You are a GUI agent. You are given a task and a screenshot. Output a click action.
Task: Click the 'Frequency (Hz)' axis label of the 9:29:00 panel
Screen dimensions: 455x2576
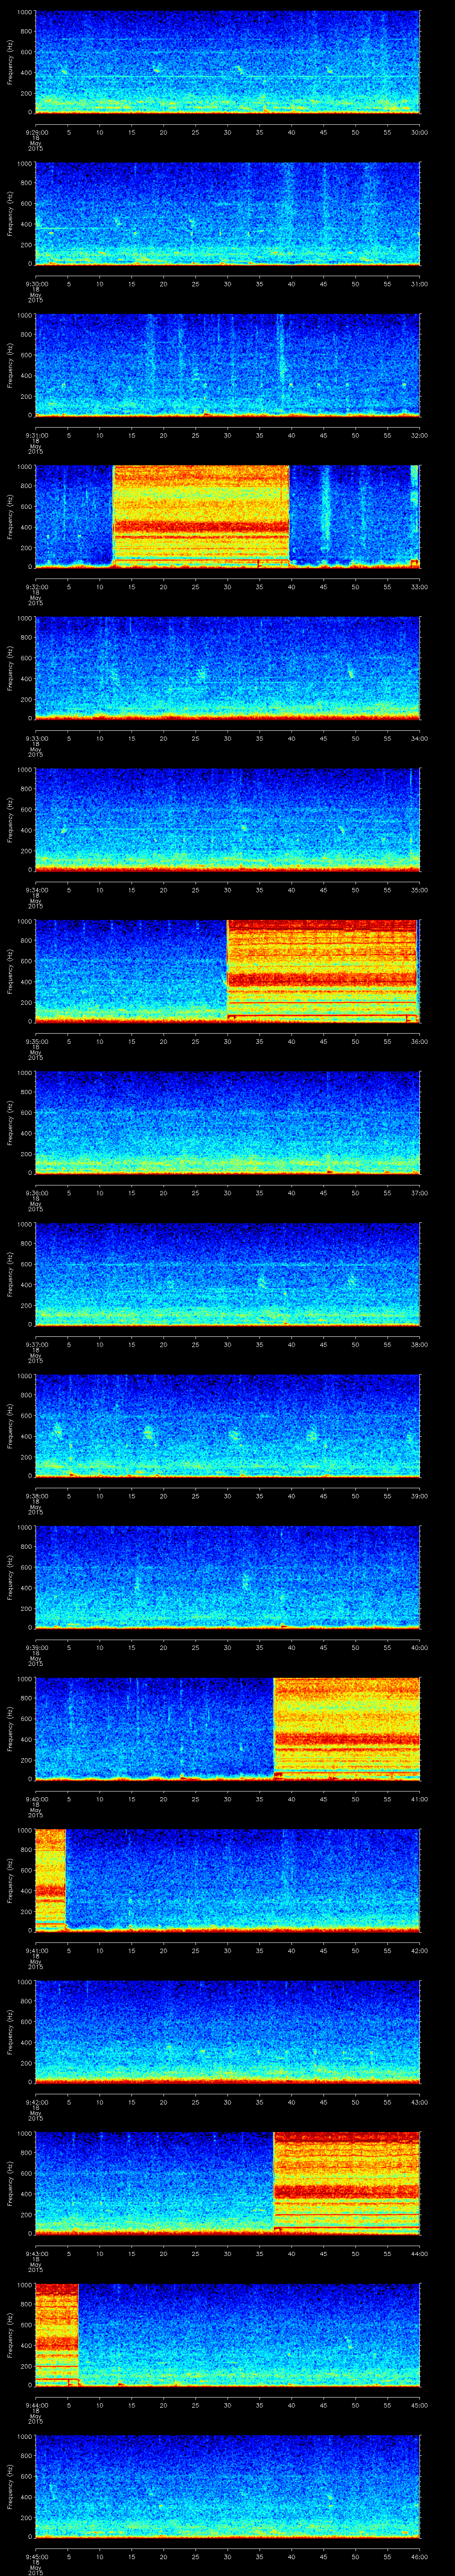pyautogui.click(x=10, y=62)
